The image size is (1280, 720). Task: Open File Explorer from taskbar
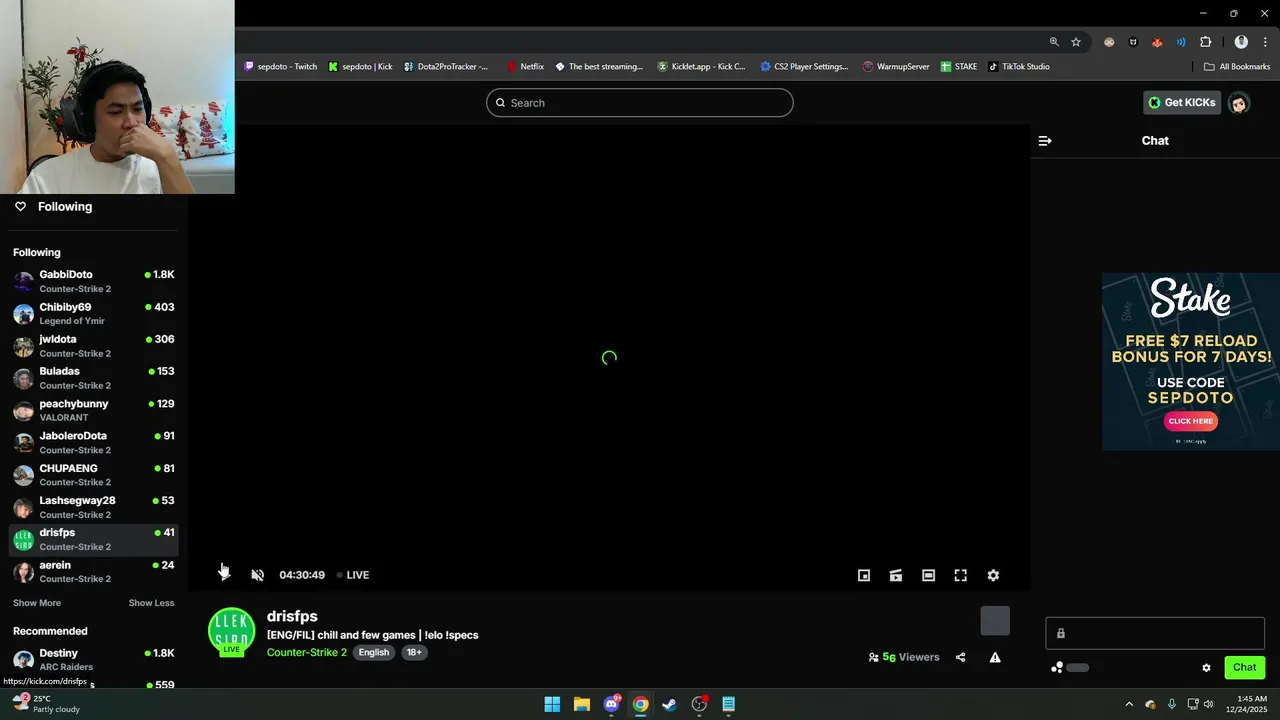pos(581,704)
